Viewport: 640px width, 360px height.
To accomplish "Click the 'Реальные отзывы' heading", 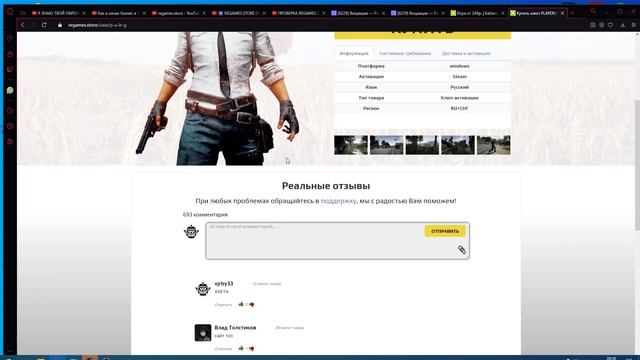I will coord(326,186).
